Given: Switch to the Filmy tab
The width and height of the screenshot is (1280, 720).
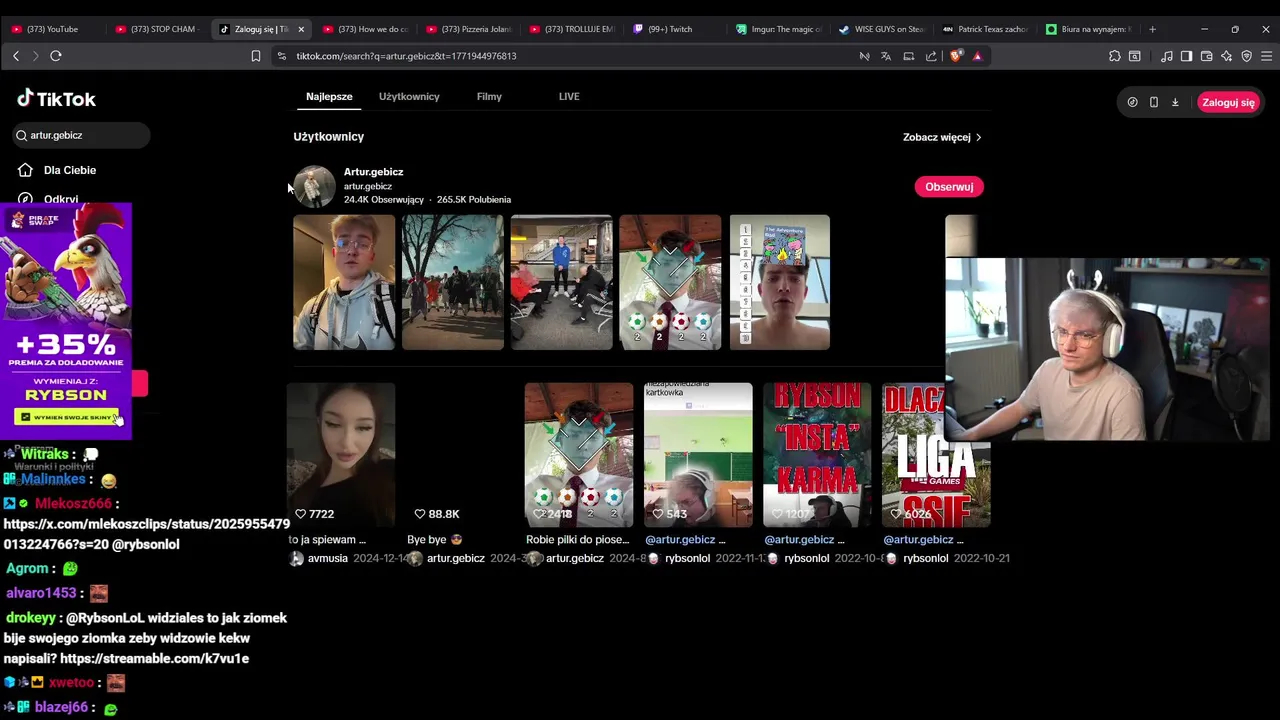Looking at the screenshot, I should click(x=489, y=96).
